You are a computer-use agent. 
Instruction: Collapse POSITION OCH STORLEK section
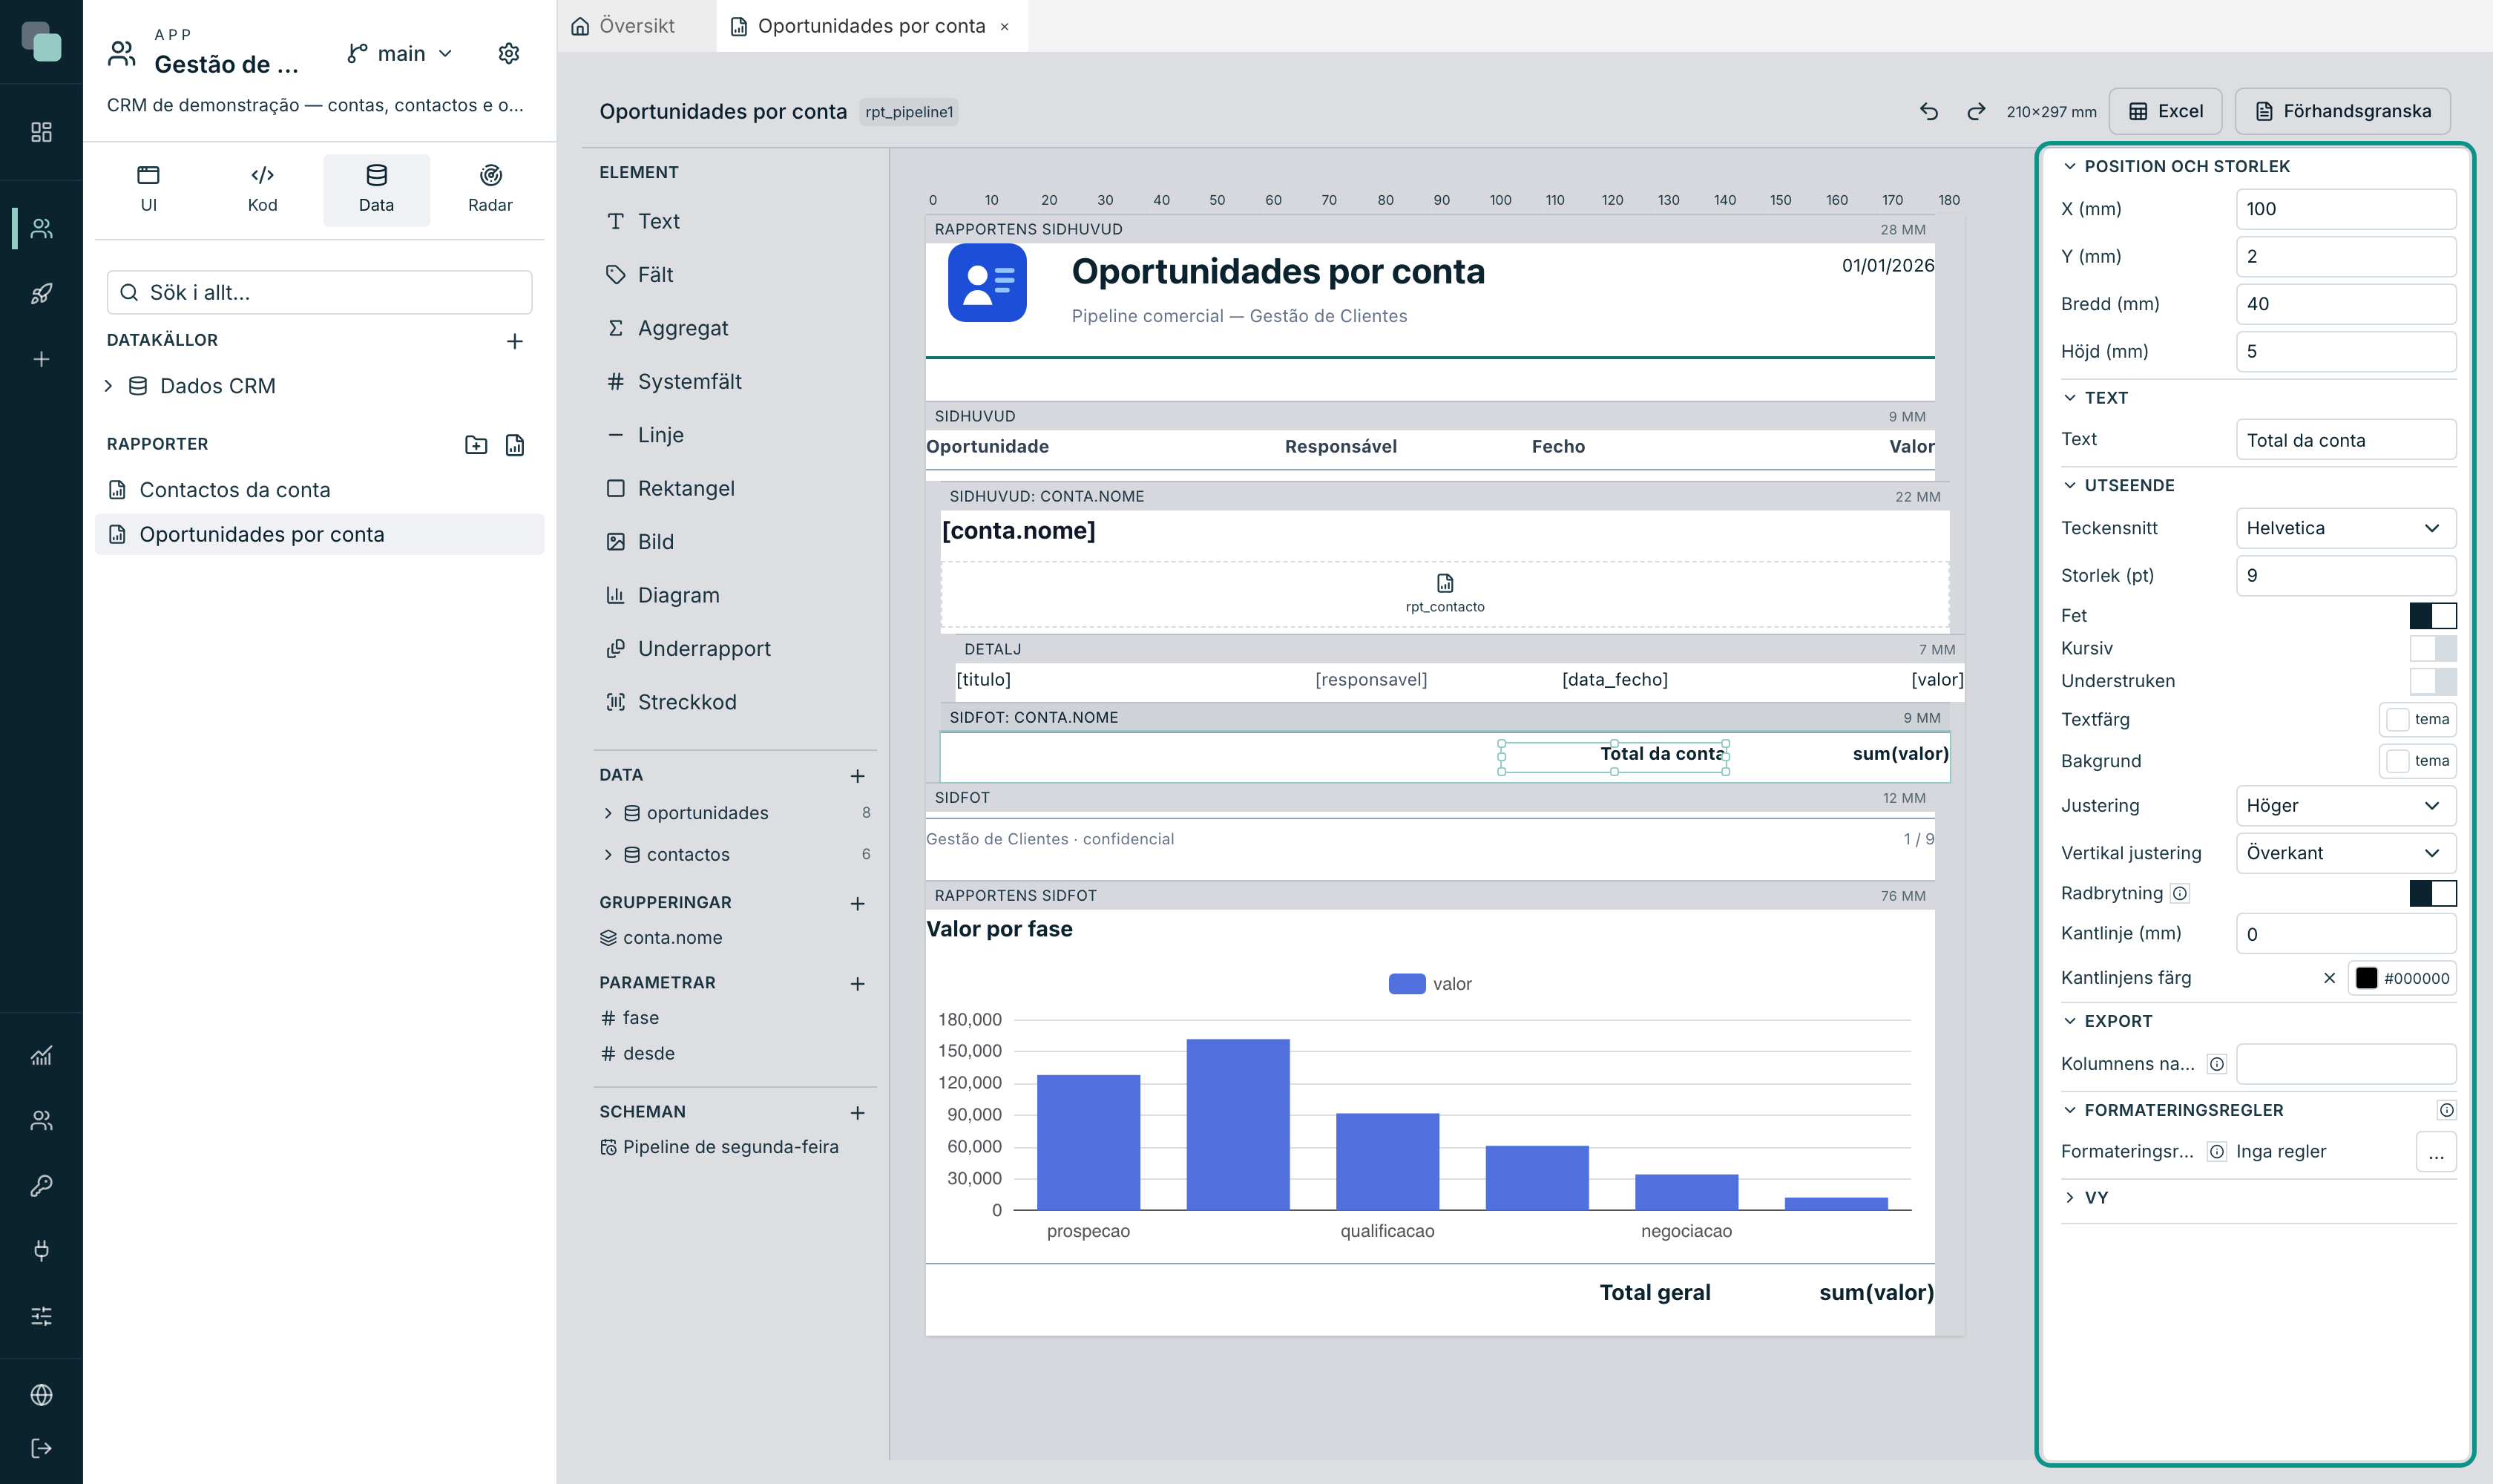(2070, 166)
